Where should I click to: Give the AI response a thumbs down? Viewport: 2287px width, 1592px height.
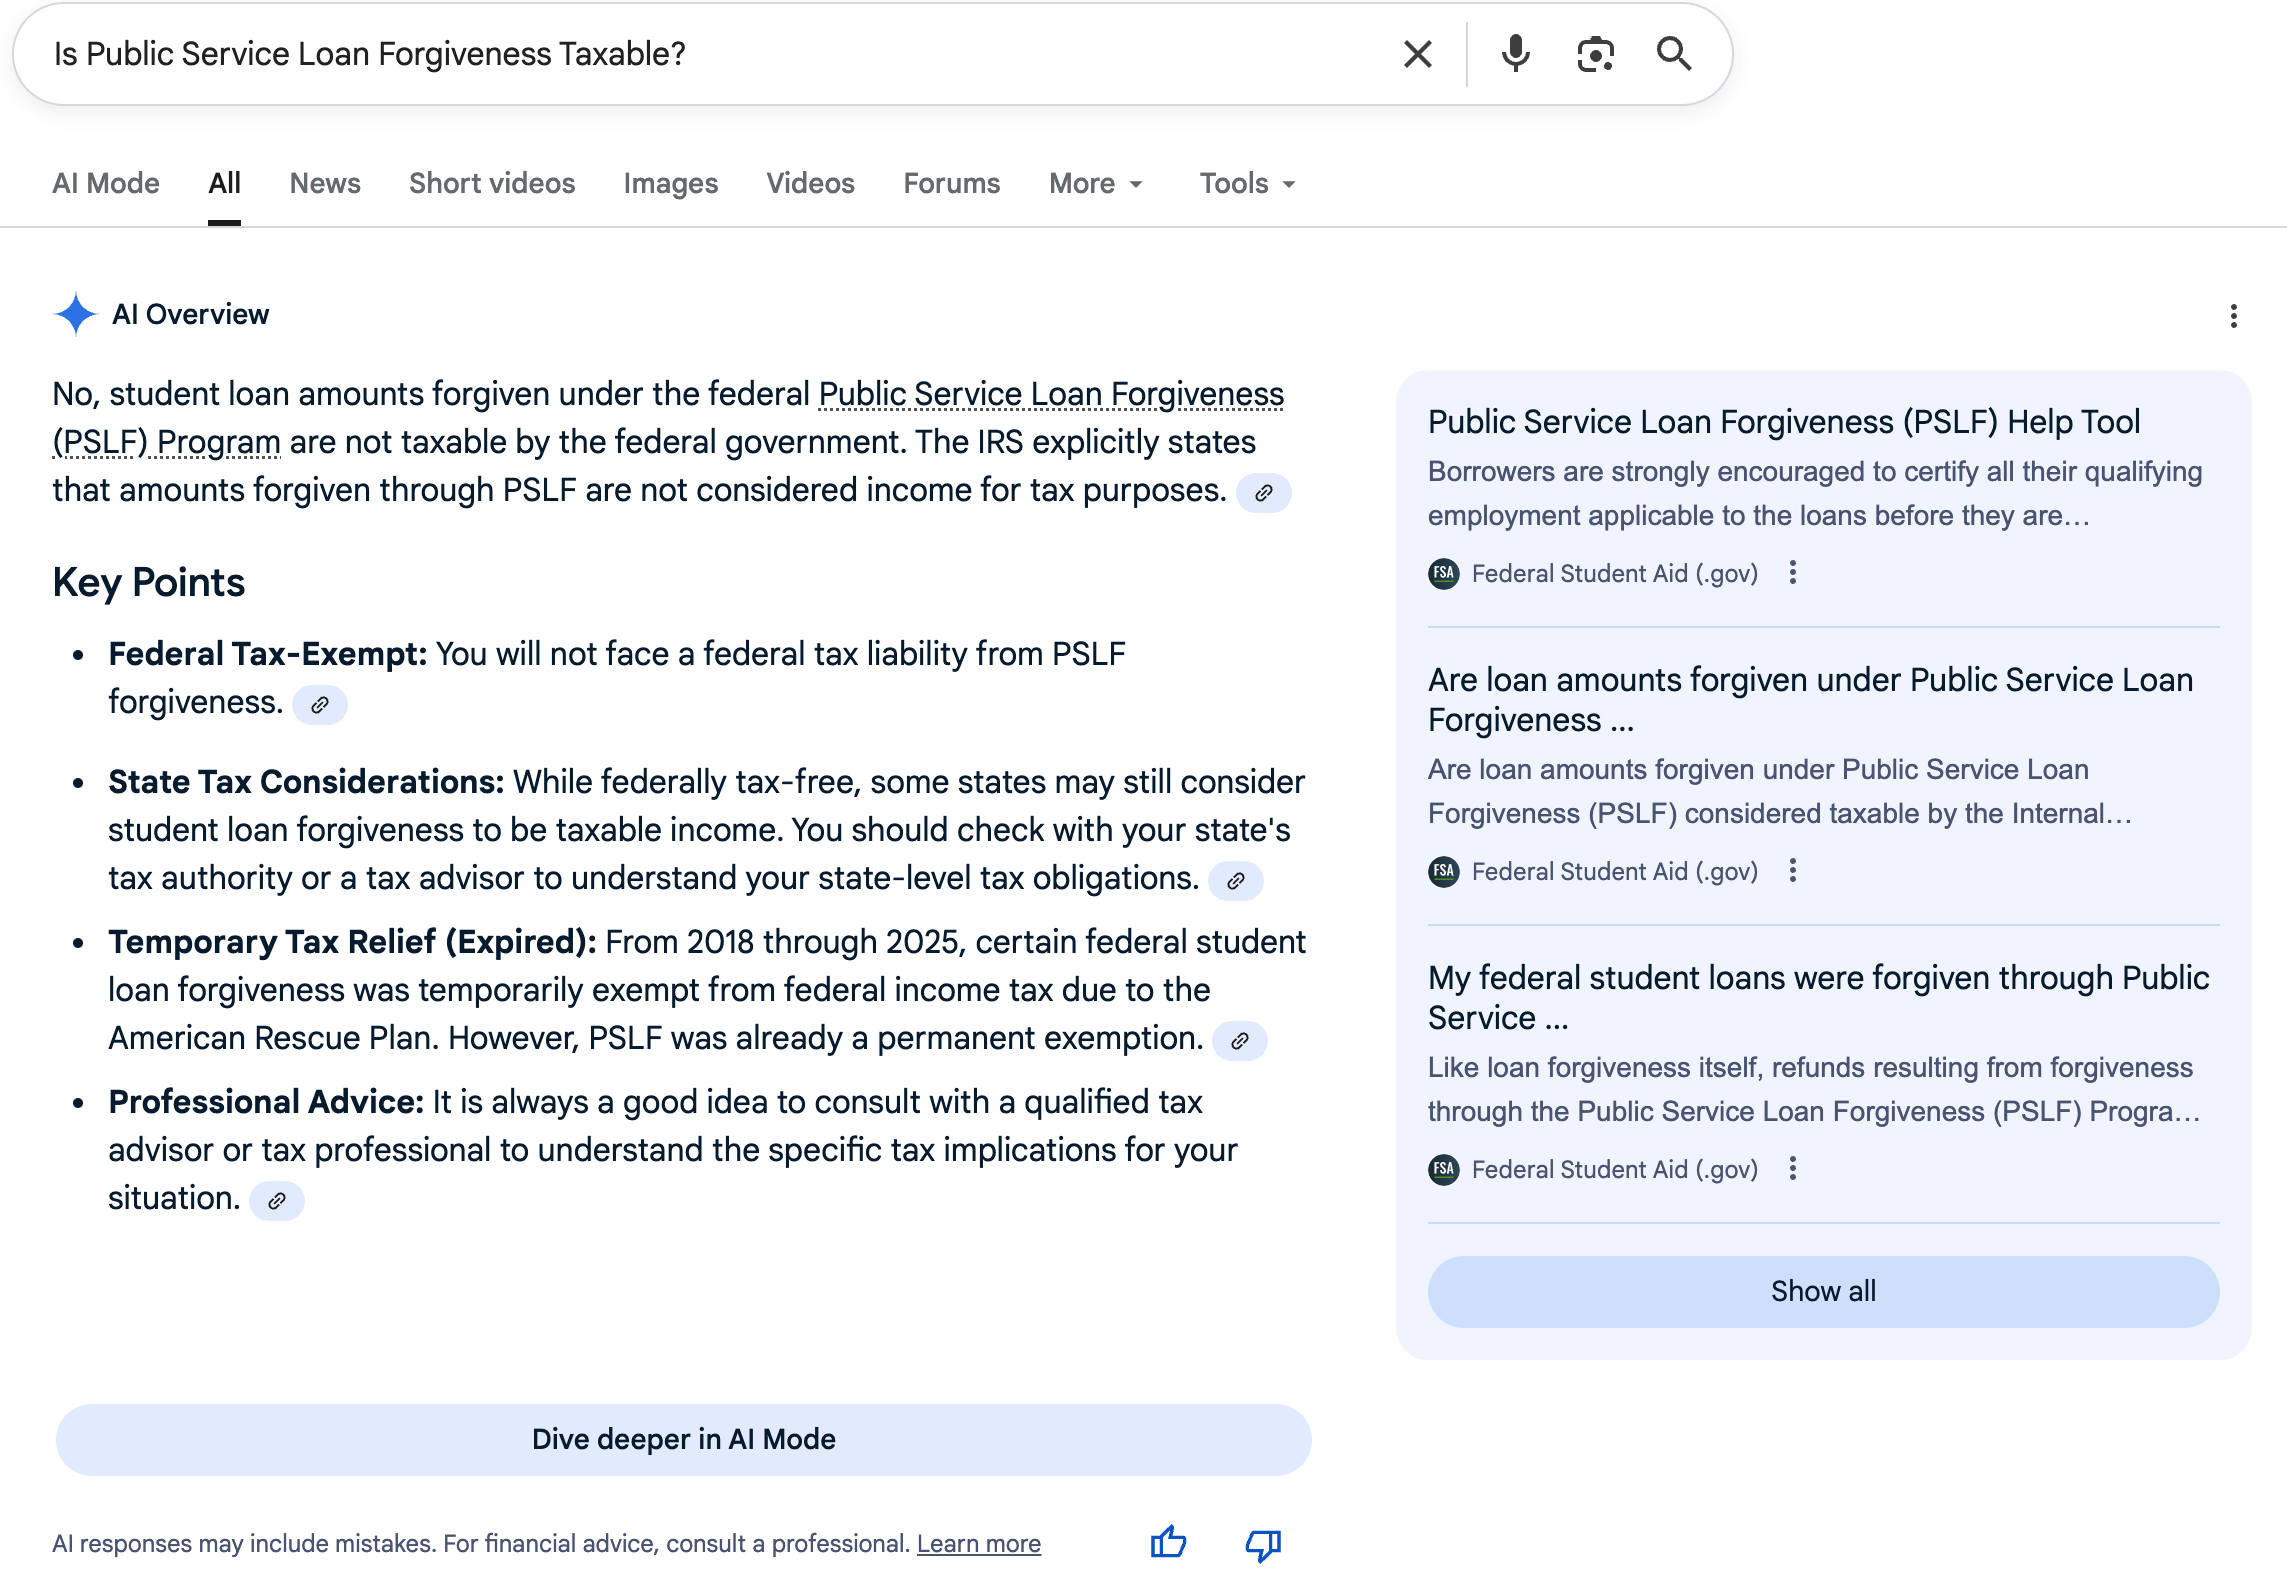[1261, 1543]
